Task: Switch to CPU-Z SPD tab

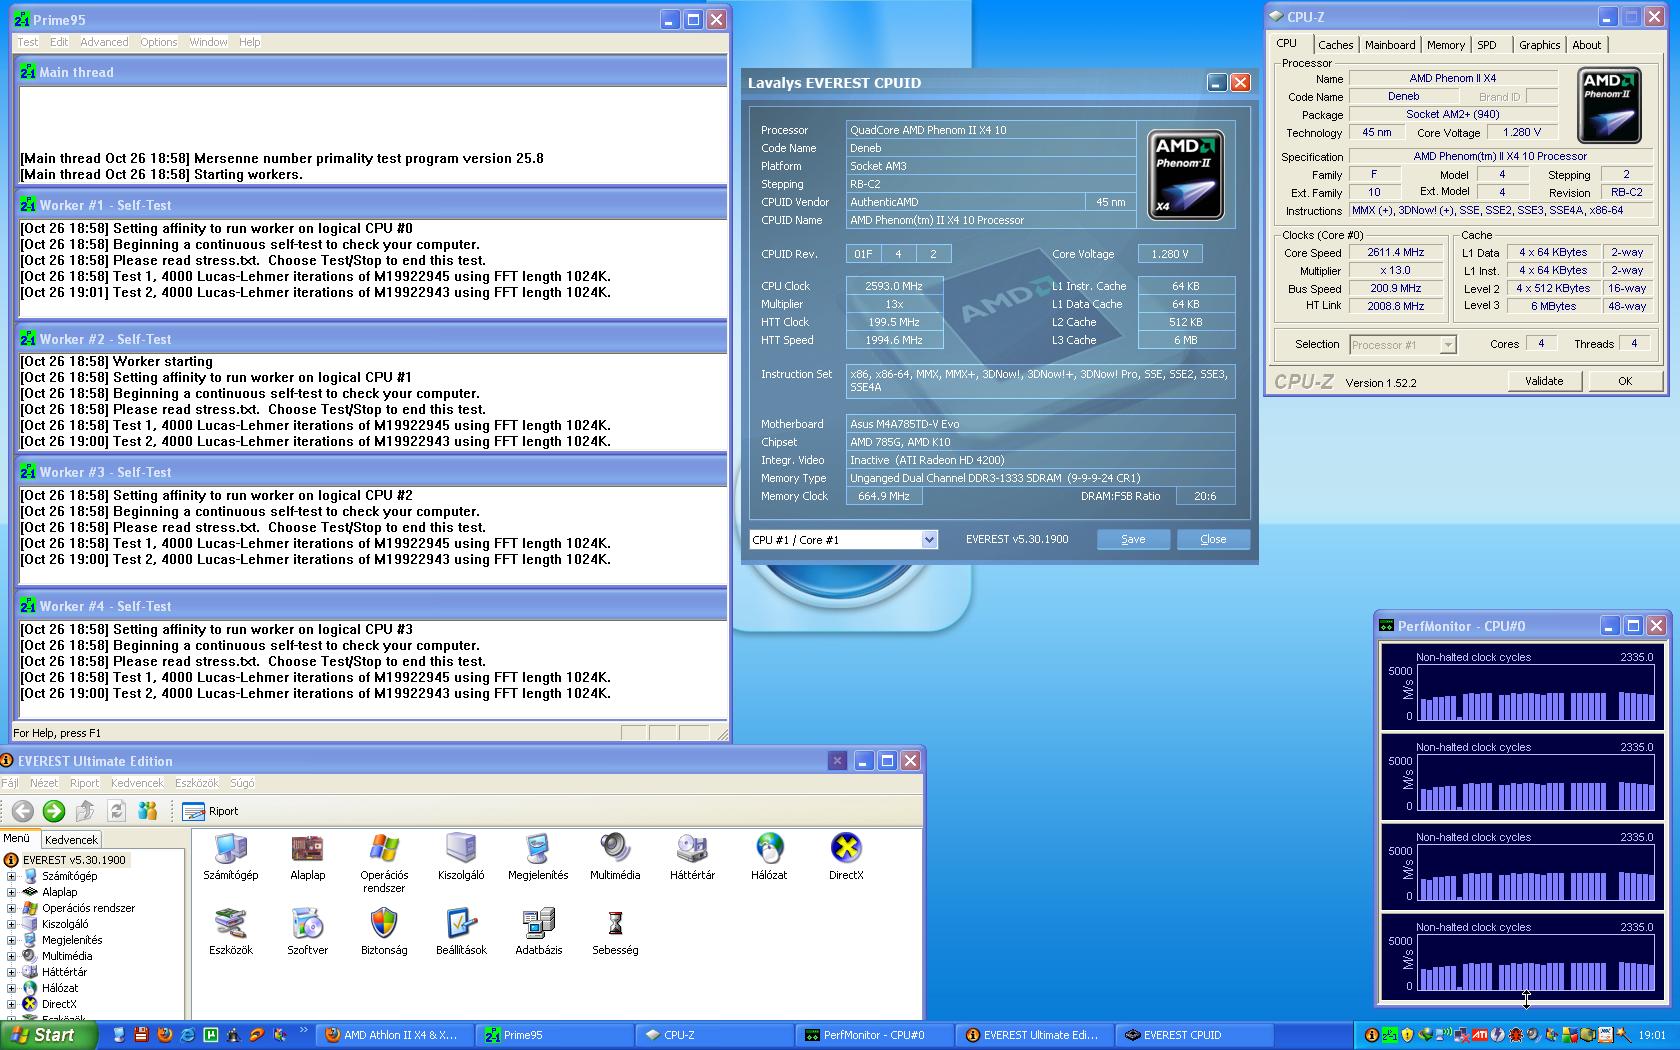Action: pos(1487,45)
